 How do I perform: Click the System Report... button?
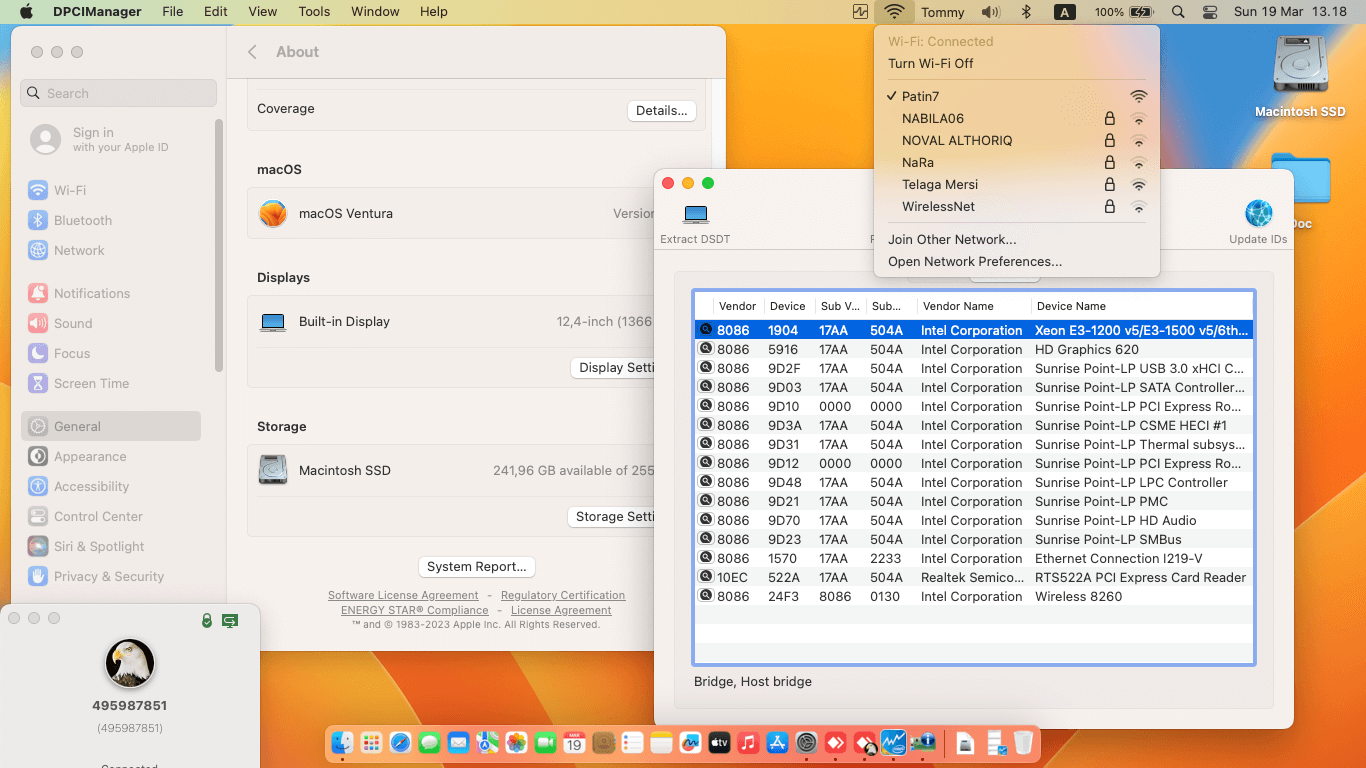pyautogui.click(x=476, y=567)
